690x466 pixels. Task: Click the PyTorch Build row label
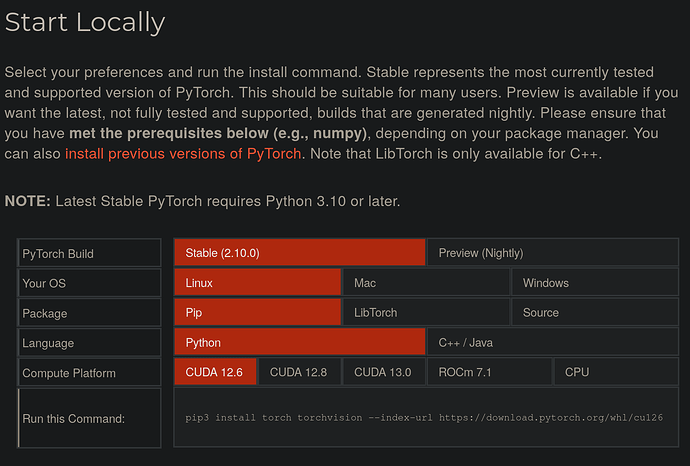pos(58,254)
